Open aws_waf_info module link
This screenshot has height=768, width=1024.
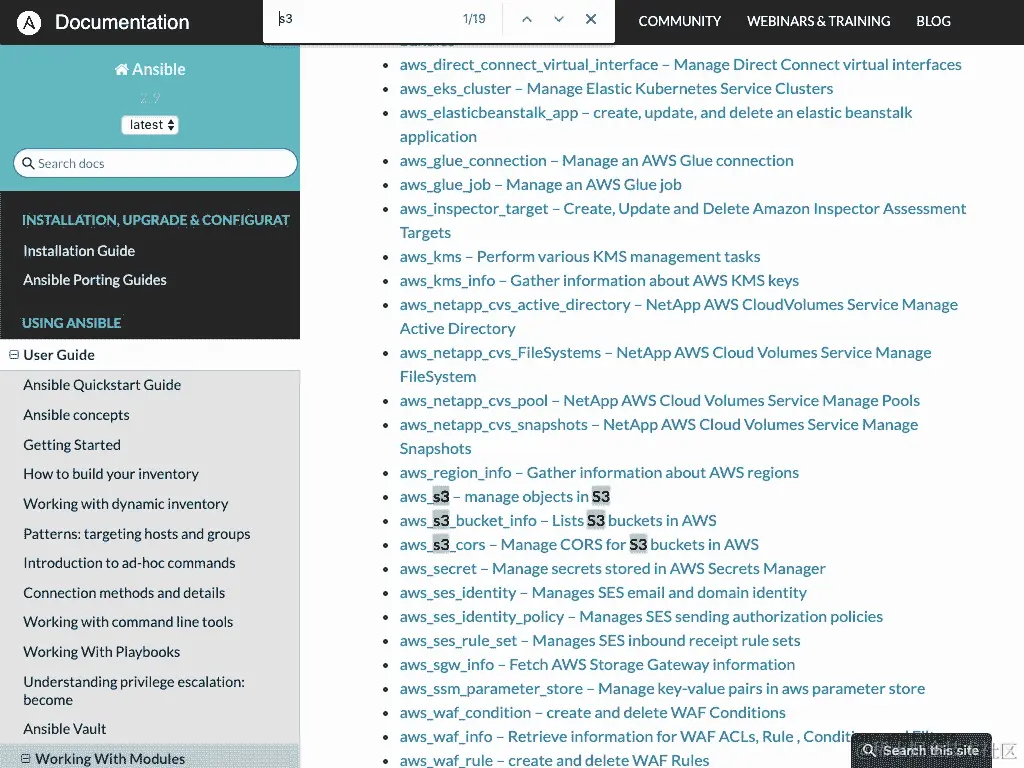pos(626,737)
